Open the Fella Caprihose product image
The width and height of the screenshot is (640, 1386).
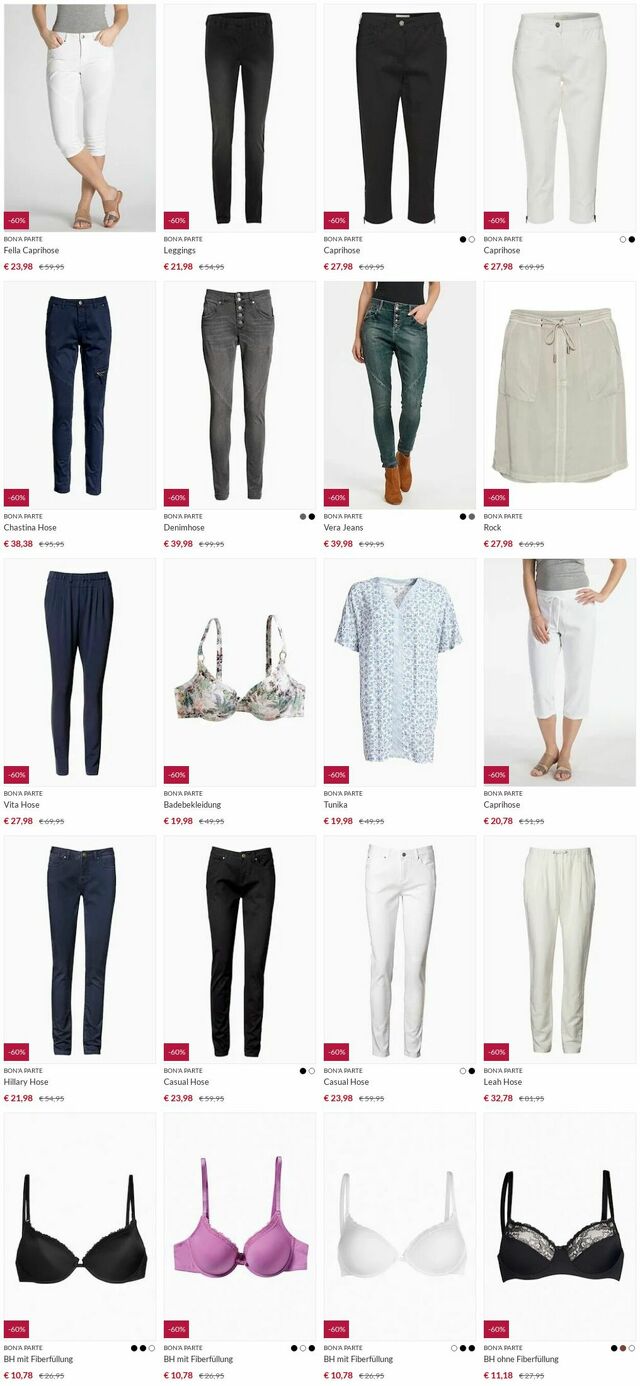(80, 118)
